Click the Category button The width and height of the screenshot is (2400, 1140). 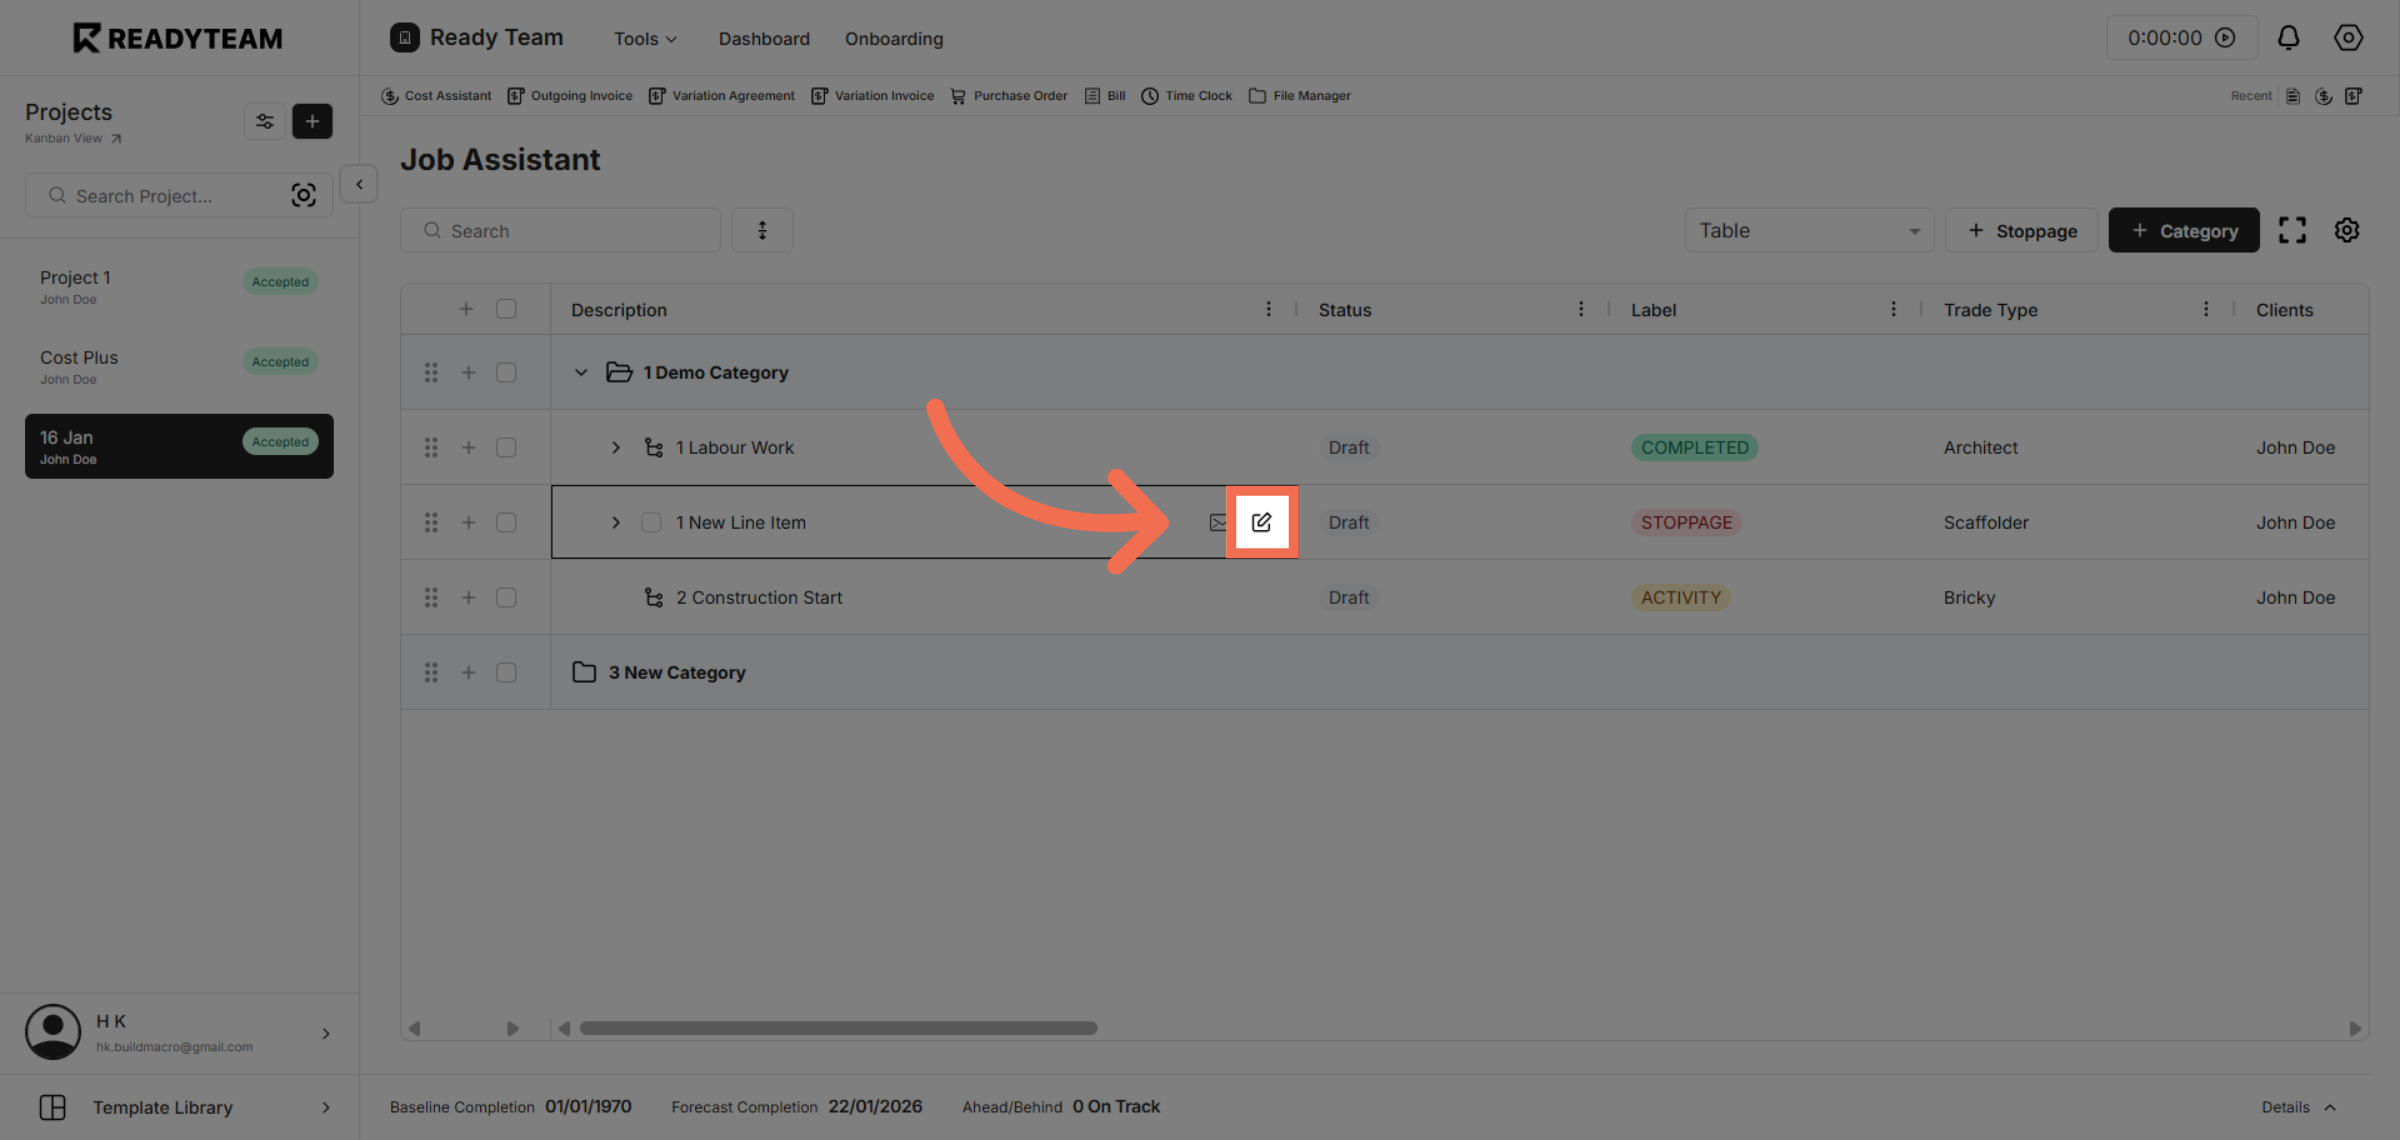tap(2183, 230)
